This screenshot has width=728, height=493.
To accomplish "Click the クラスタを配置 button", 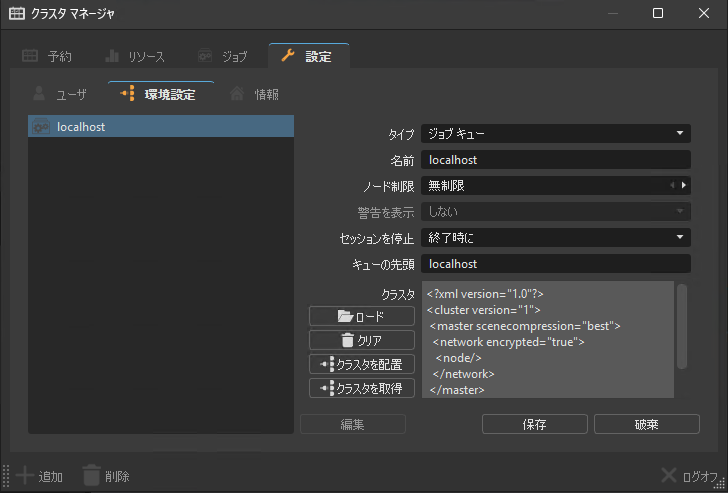I will click(x=362, y=364).
